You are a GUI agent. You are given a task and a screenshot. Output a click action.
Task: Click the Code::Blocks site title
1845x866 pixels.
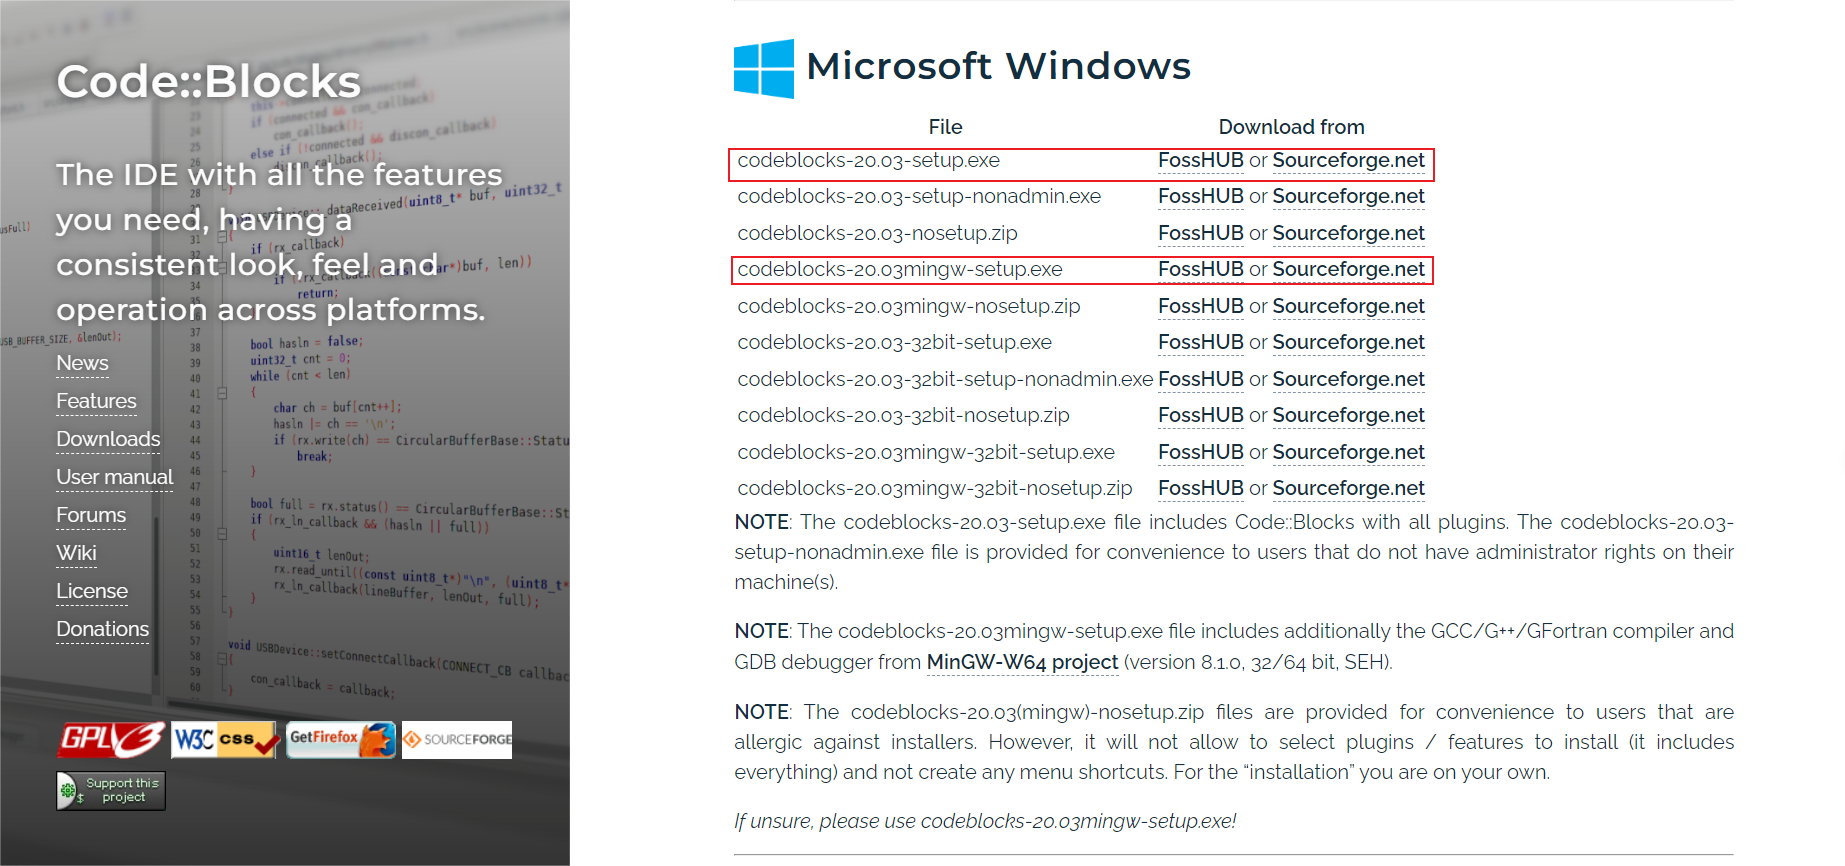click(x=208, y=82)
